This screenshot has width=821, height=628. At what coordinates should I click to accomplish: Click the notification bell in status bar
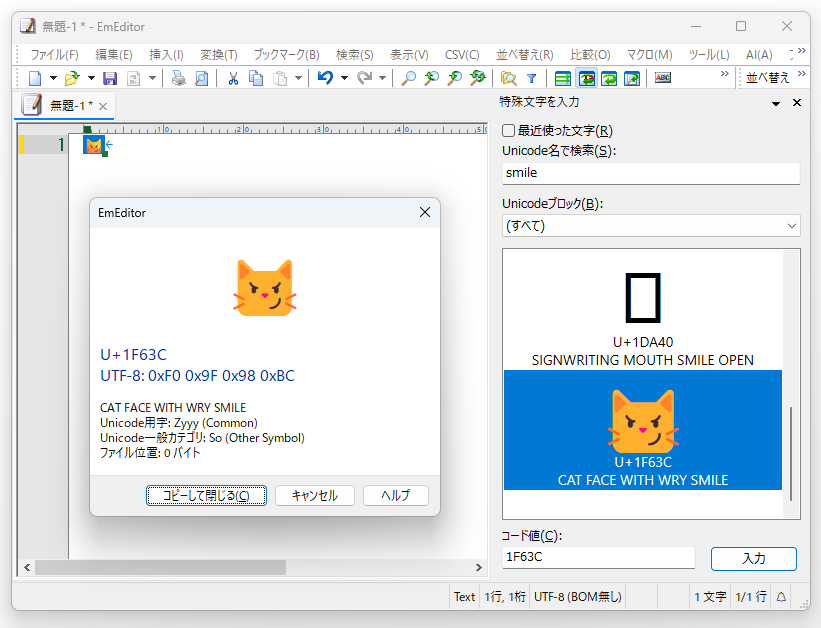(781, 597)
